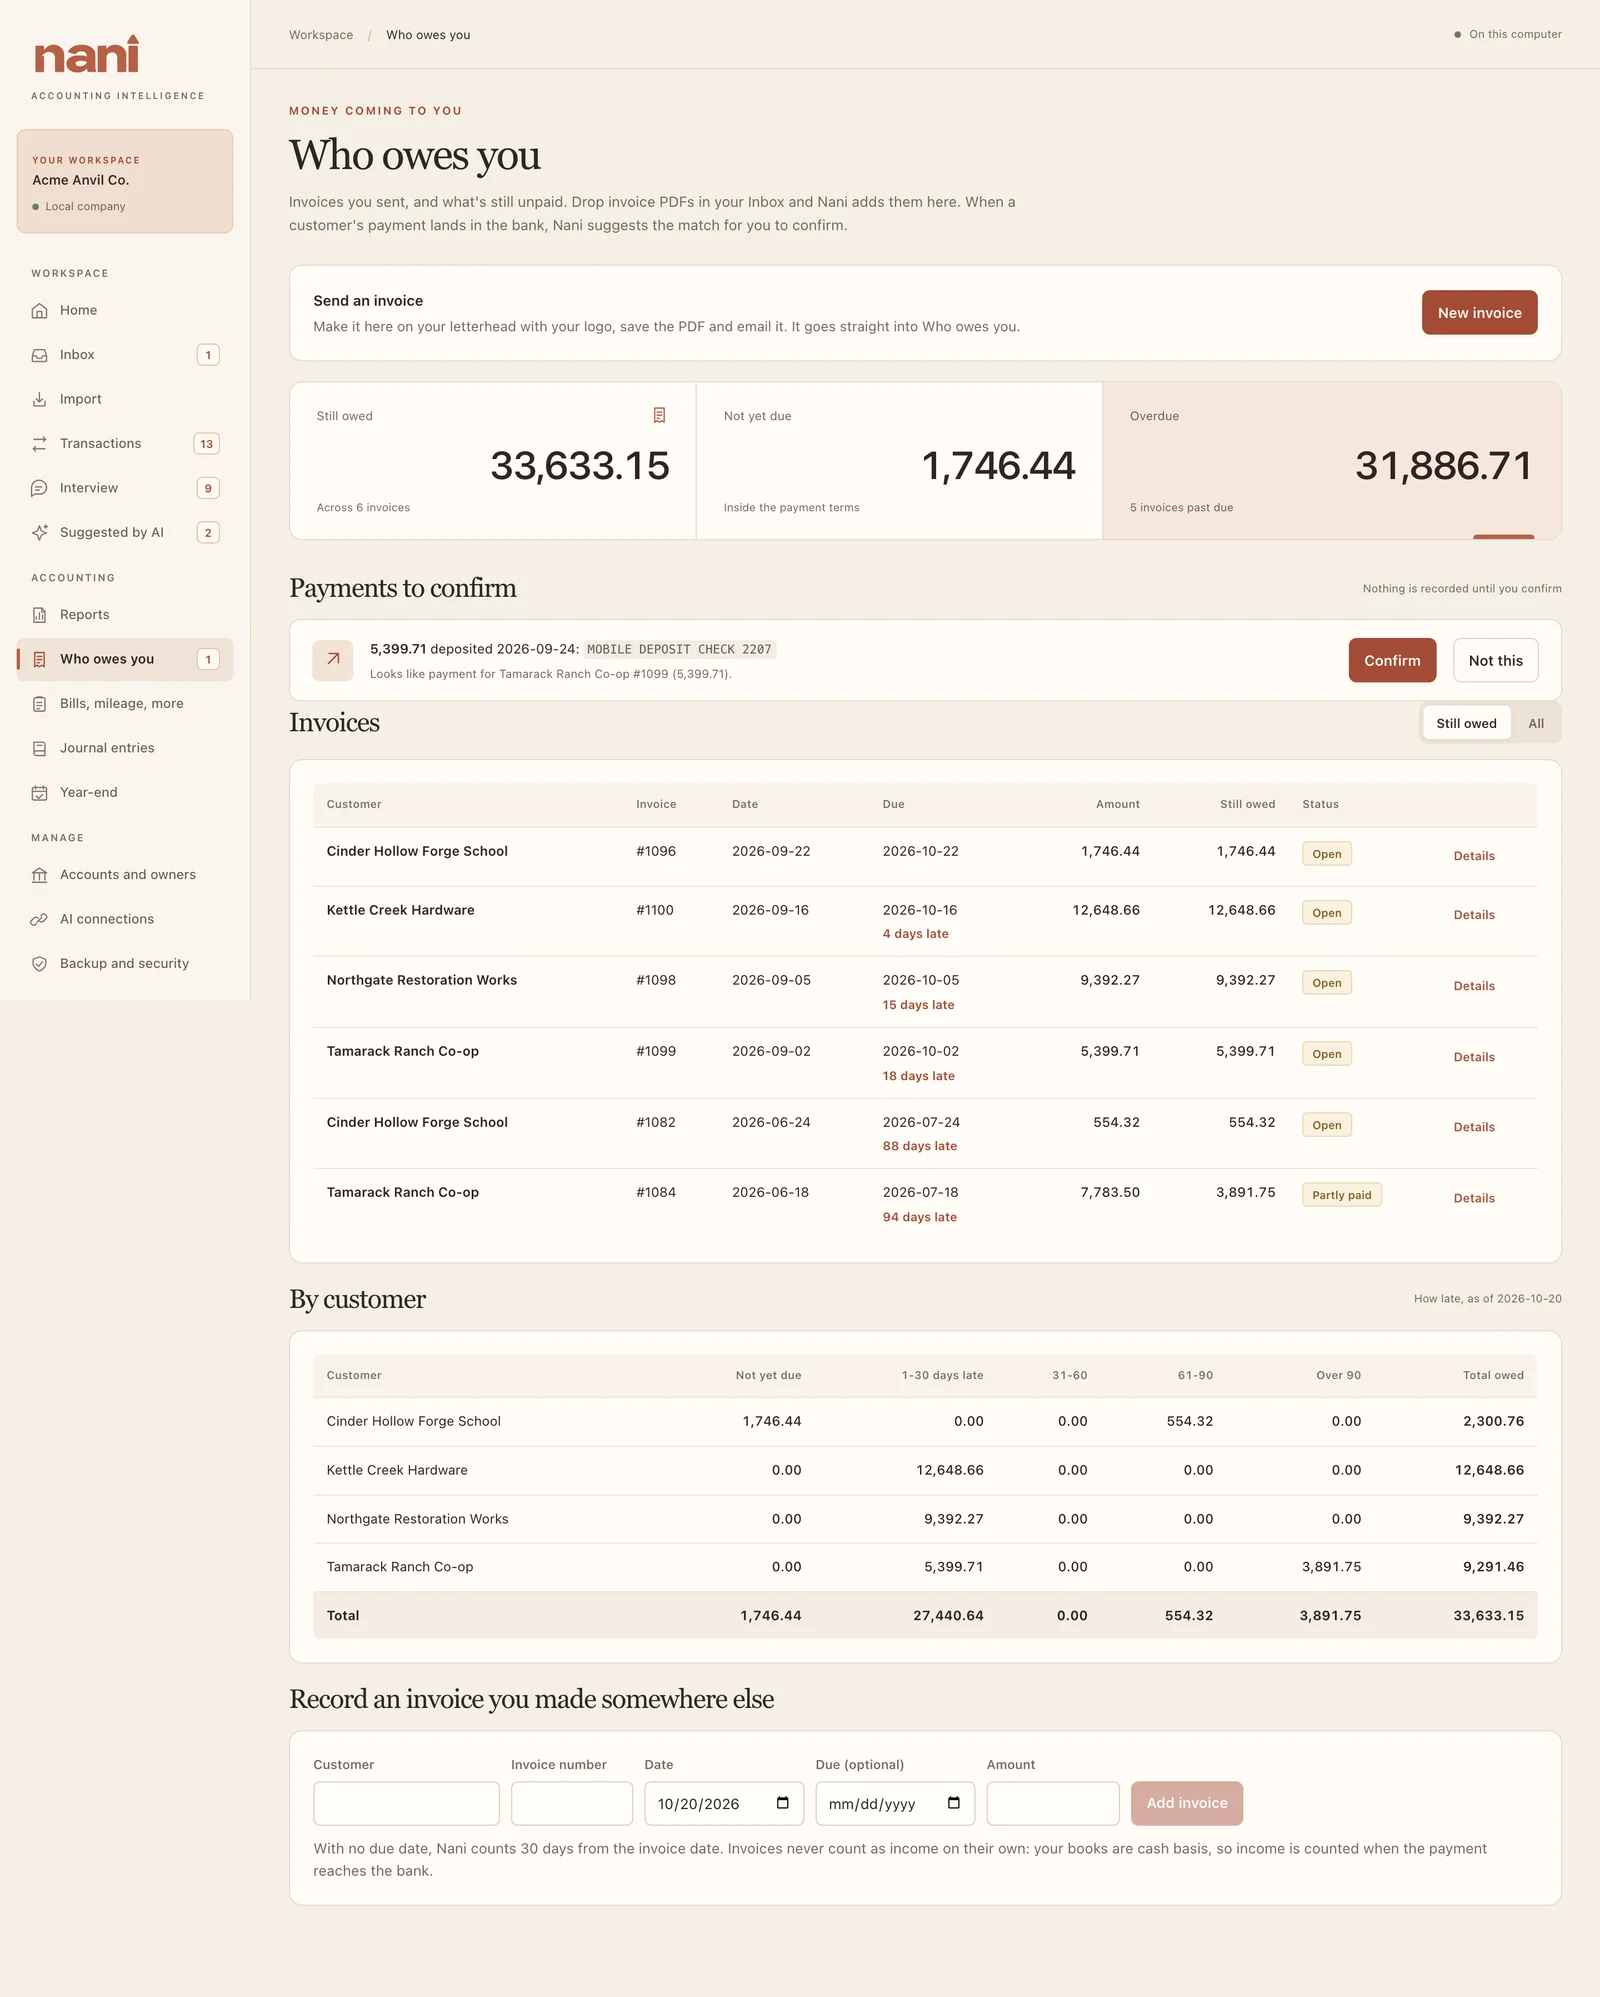This screenshot has height=1997, width=1600.
Task: Click the Acme Anvil Co. workspace card
Action: pyautogui.click(x=125, y=181)
